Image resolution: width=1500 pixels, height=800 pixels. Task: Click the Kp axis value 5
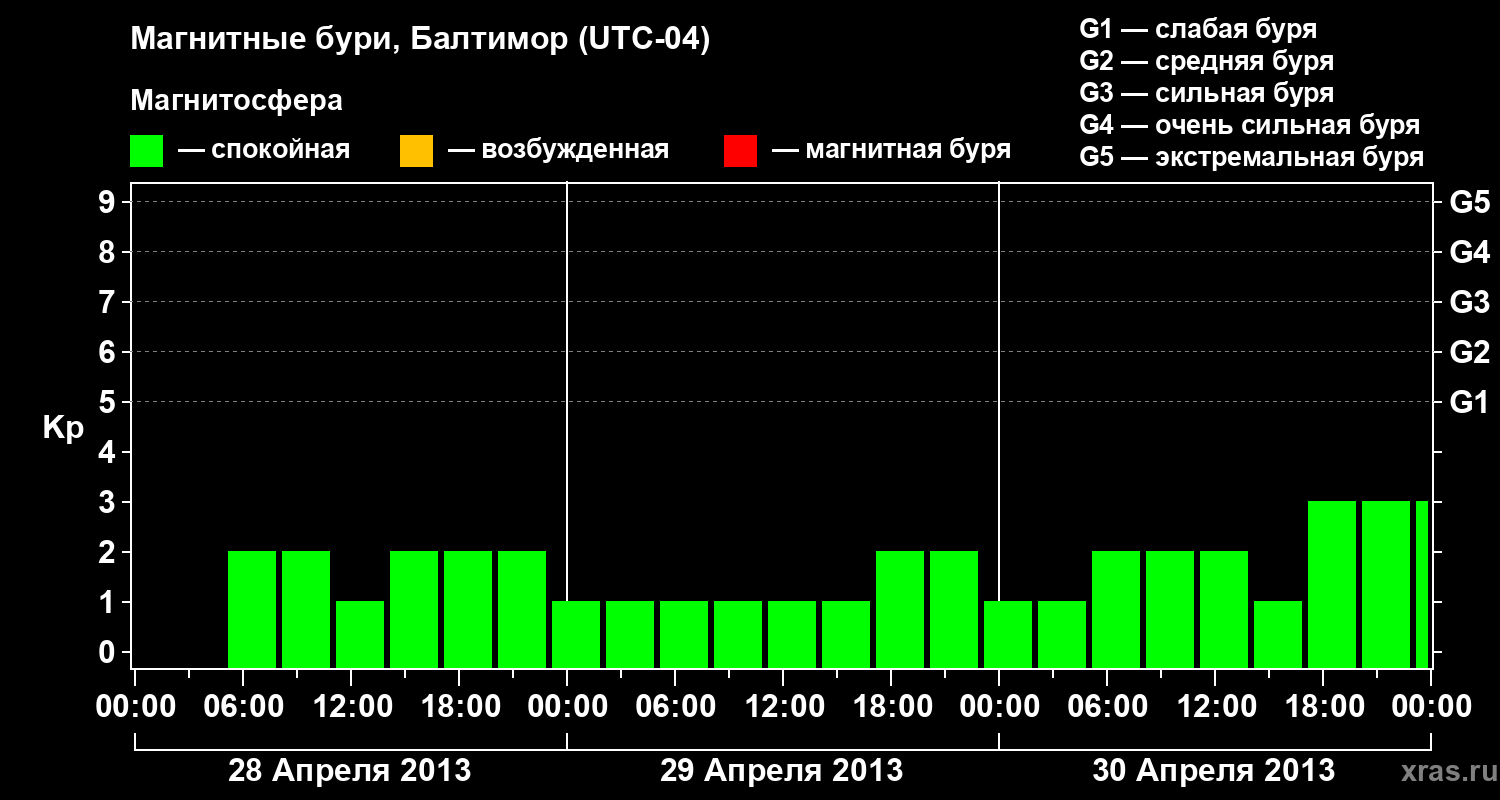109,402
